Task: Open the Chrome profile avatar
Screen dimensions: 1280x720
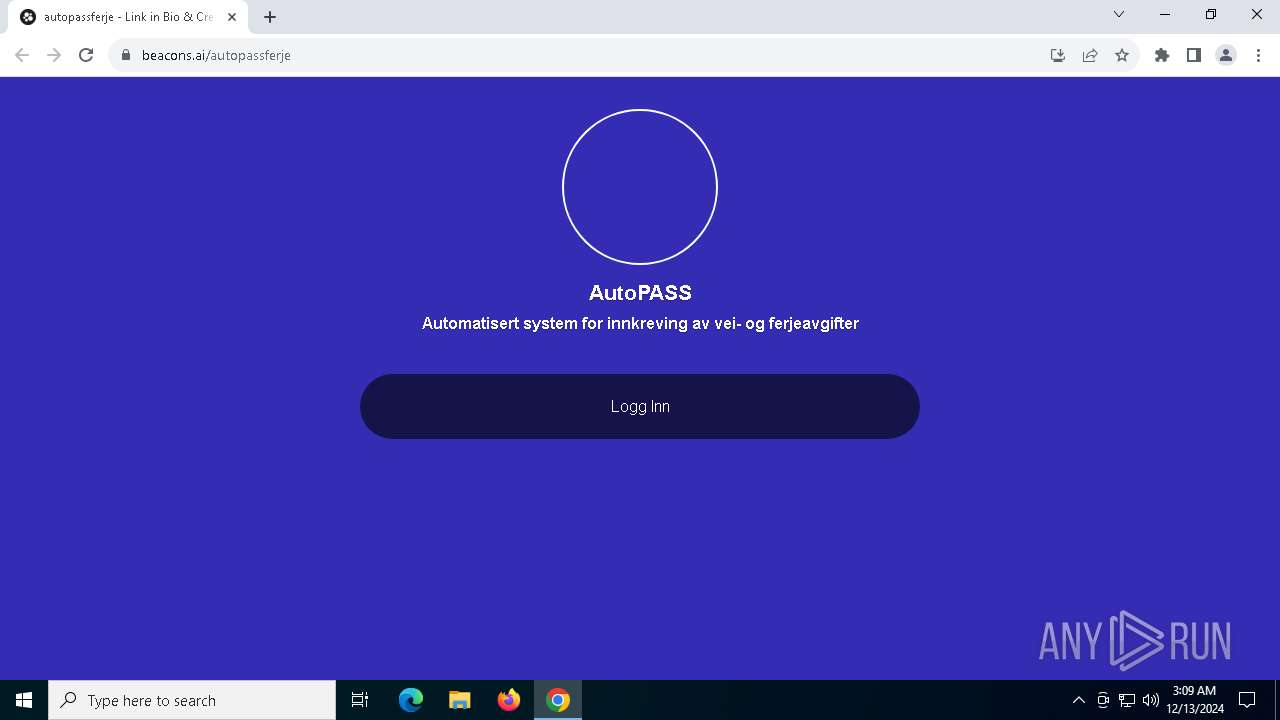Action: [1226, 55]
